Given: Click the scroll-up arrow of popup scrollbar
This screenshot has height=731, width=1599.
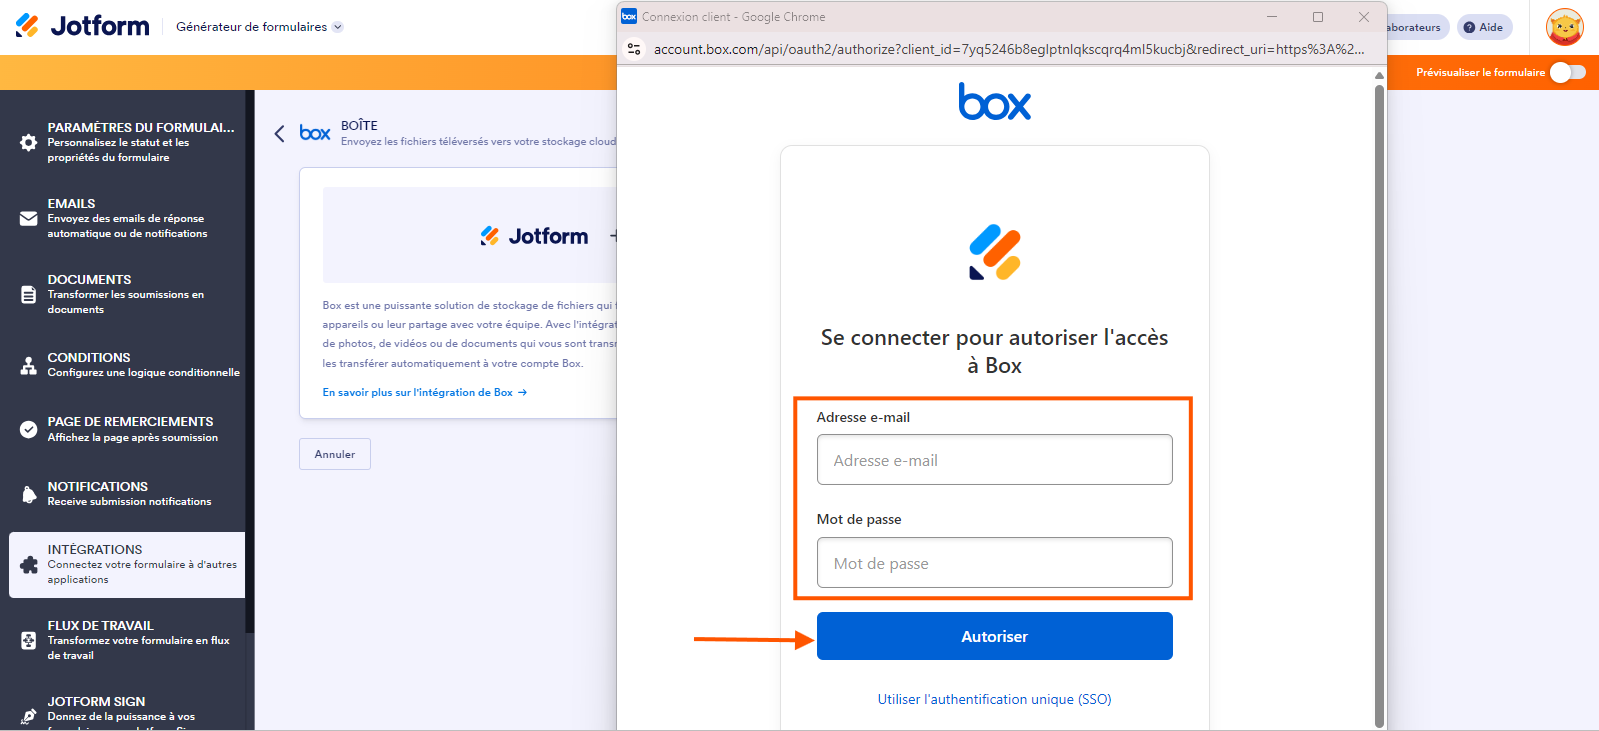Looking at the screenshot, I should (1380, 75).
